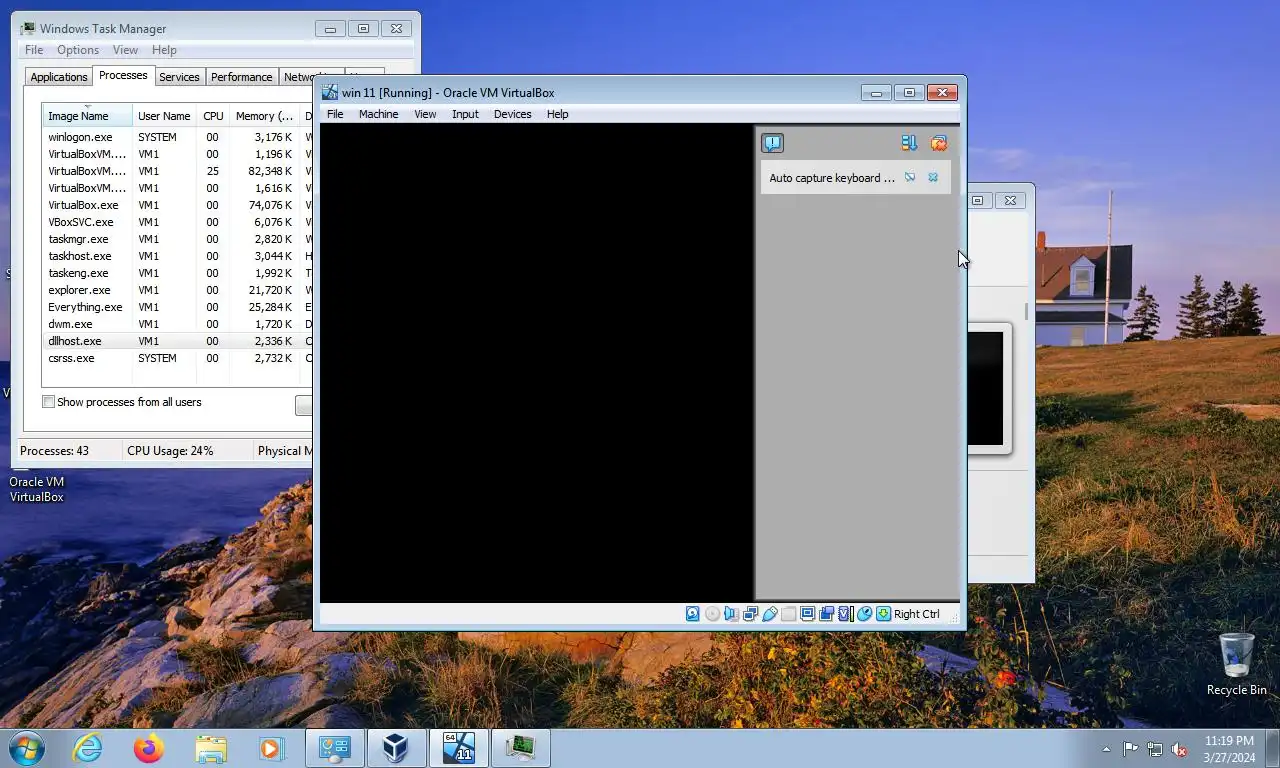Click the green arrow keyboard capture indicator
Screen dimensions: 1280x768
[x=884, y=614]
